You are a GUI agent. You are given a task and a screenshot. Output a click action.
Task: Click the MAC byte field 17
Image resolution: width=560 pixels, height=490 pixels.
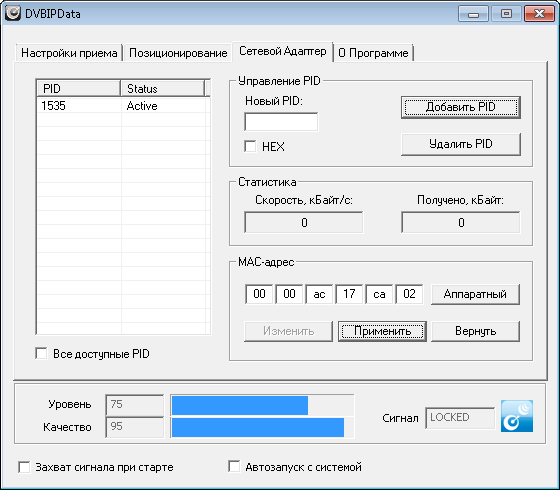coord(349,294)
